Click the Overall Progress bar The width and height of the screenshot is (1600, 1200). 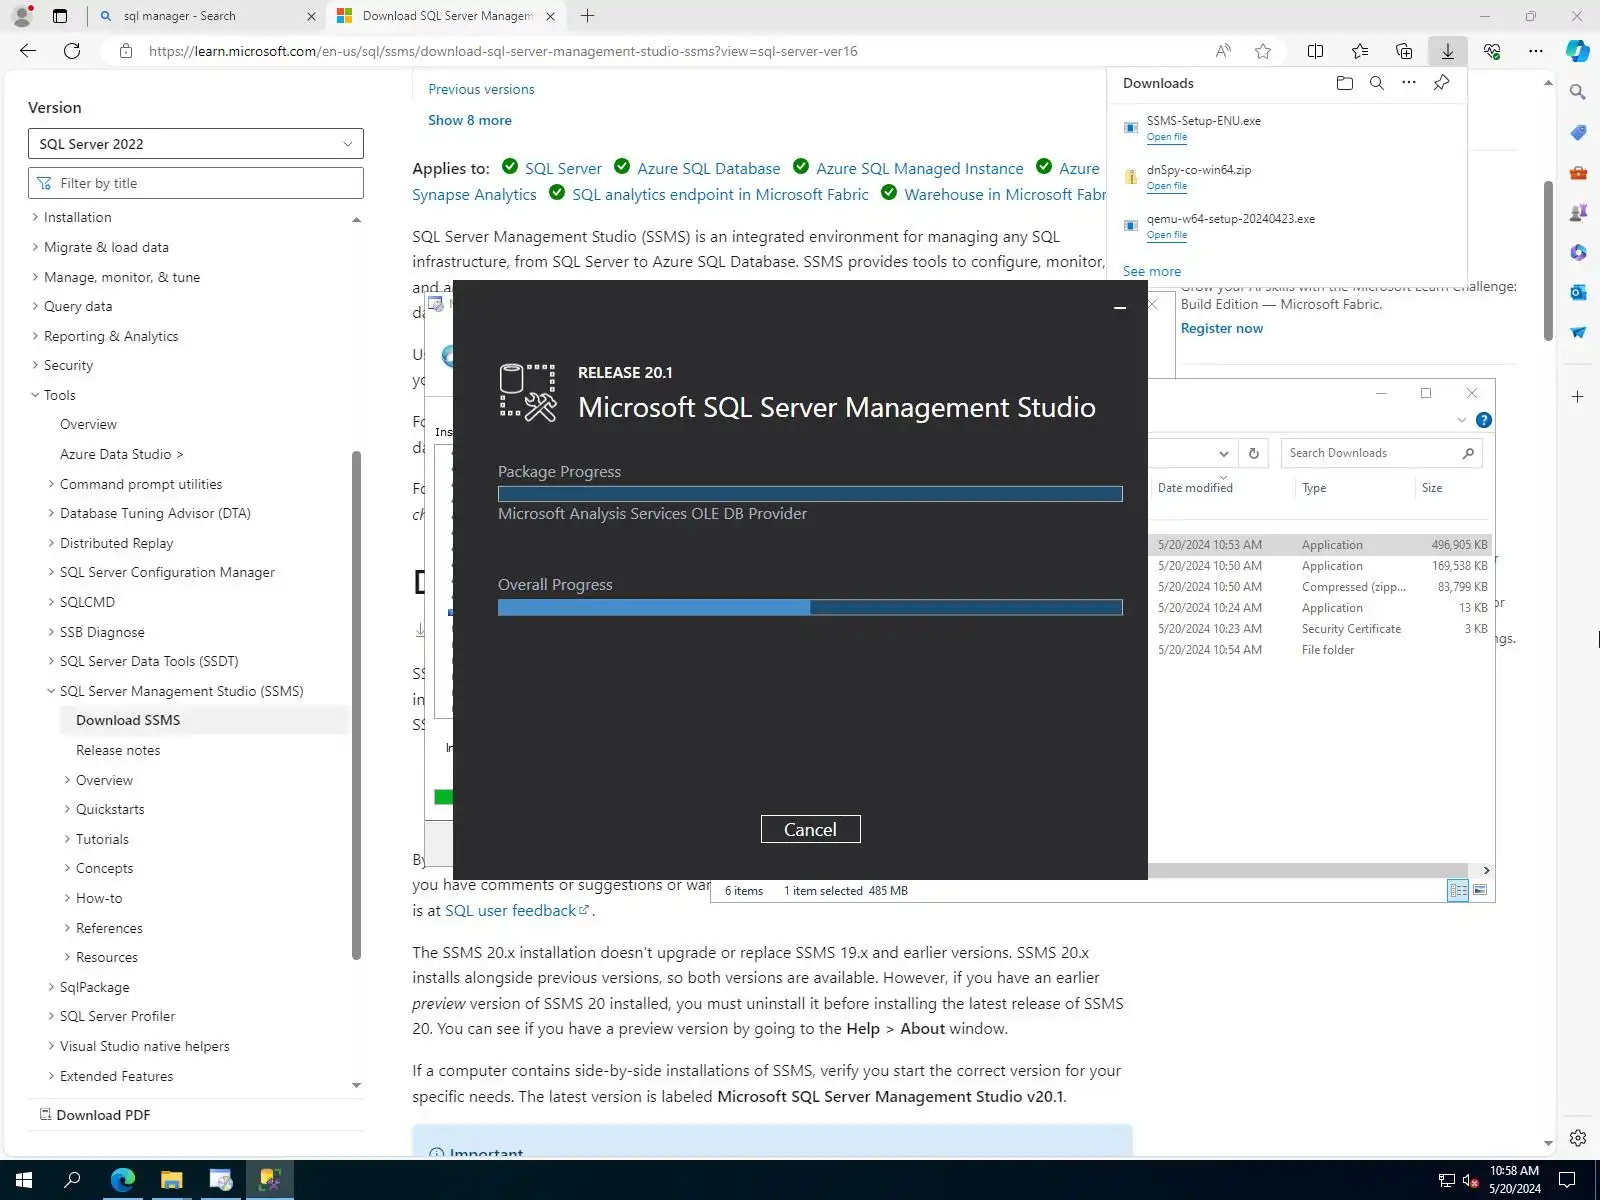tap(810, 607)
